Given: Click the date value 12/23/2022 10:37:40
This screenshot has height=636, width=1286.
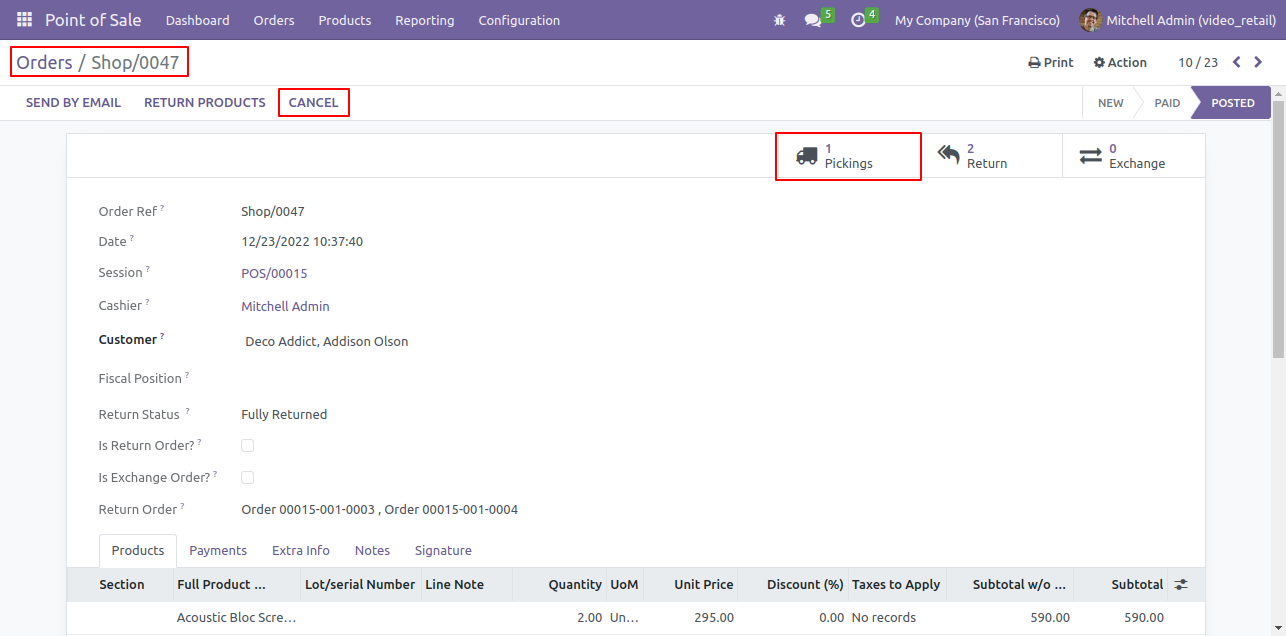Looking at the screenshot, I should 302,241.
